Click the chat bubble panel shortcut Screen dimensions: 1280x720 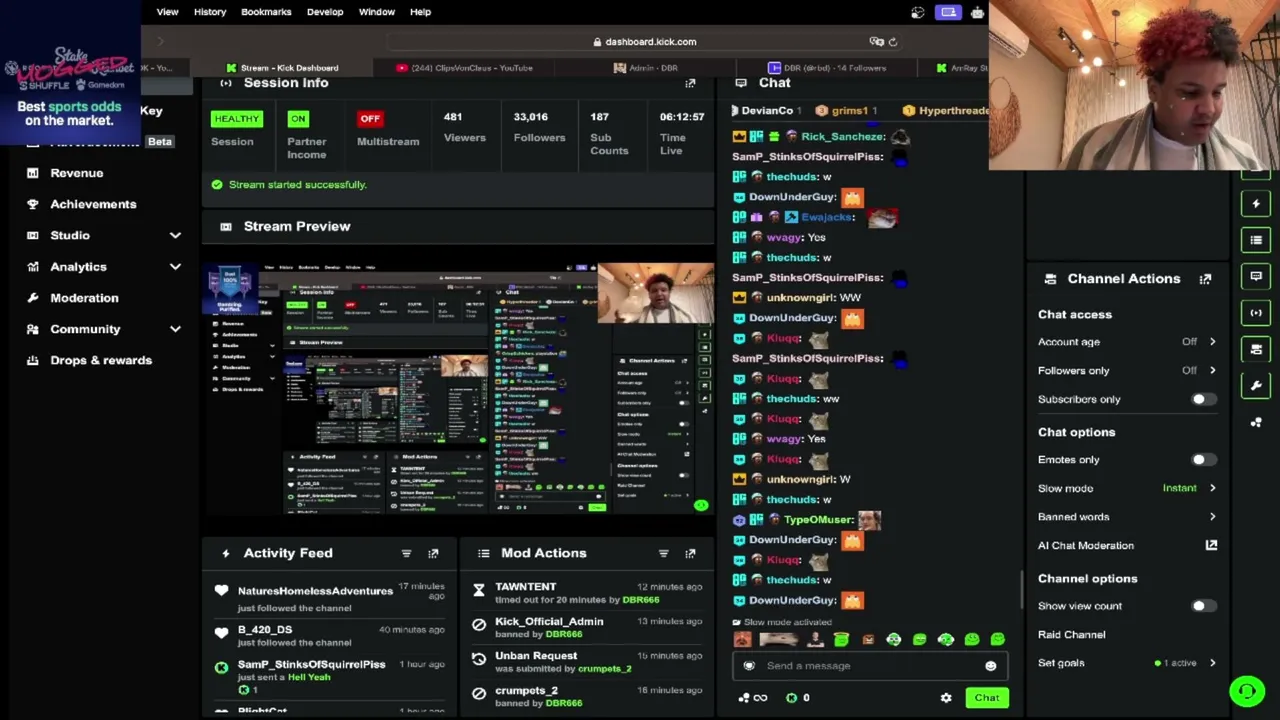tap(1256, 276)
